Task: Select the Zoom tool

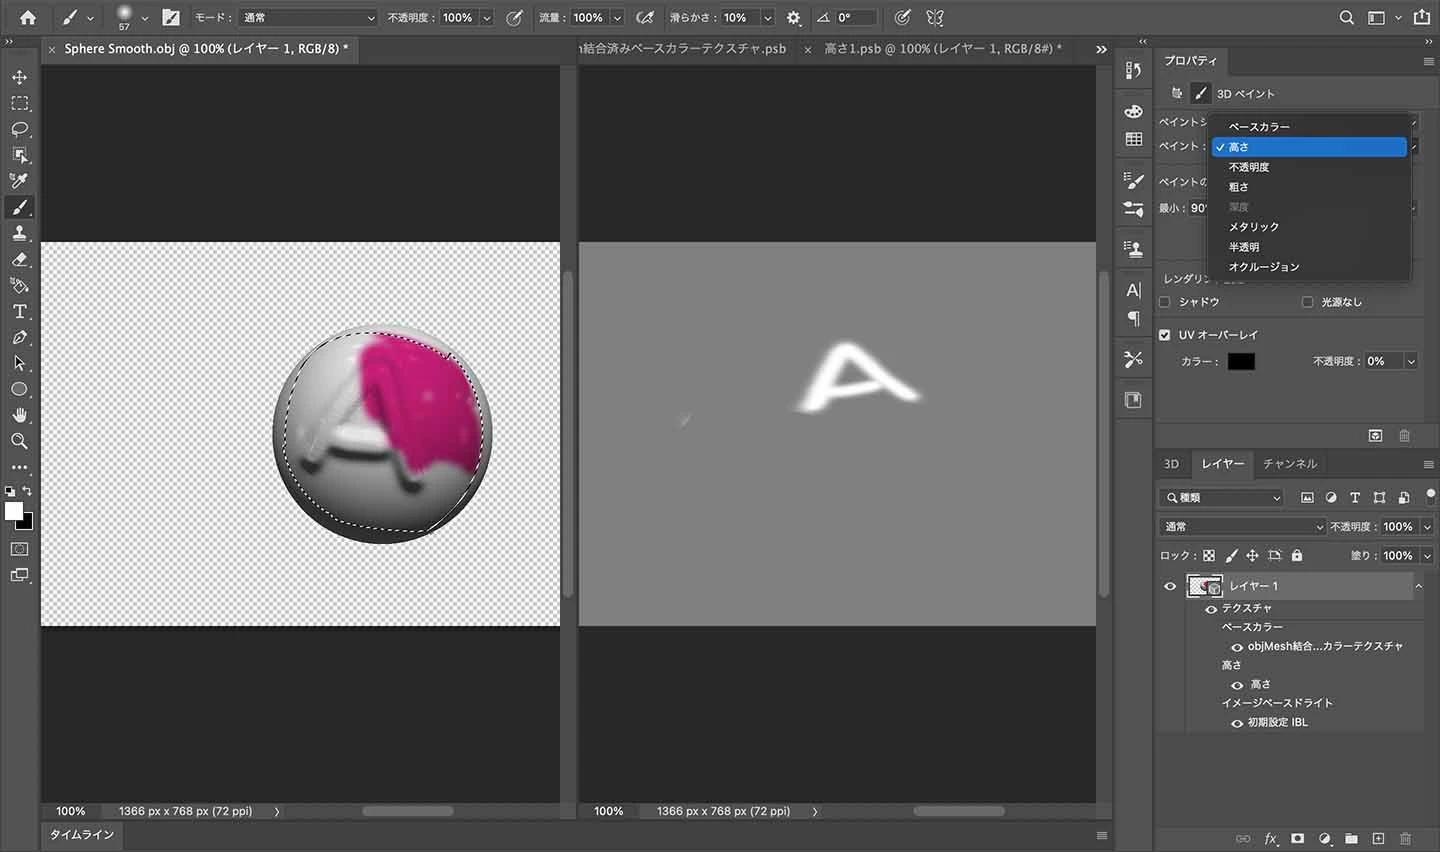Action: coord(19,441)
